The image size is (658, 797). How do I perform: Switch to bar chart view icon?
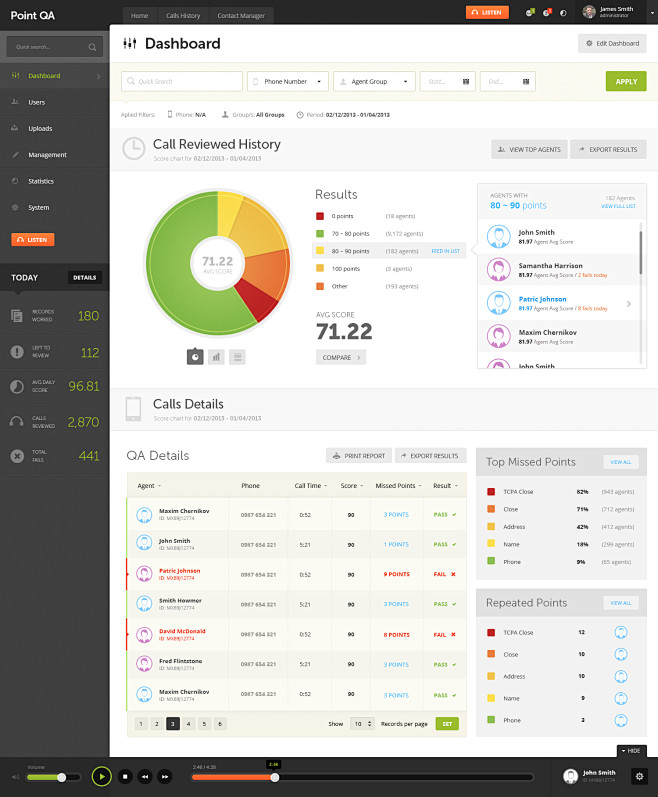click(216, 357)
